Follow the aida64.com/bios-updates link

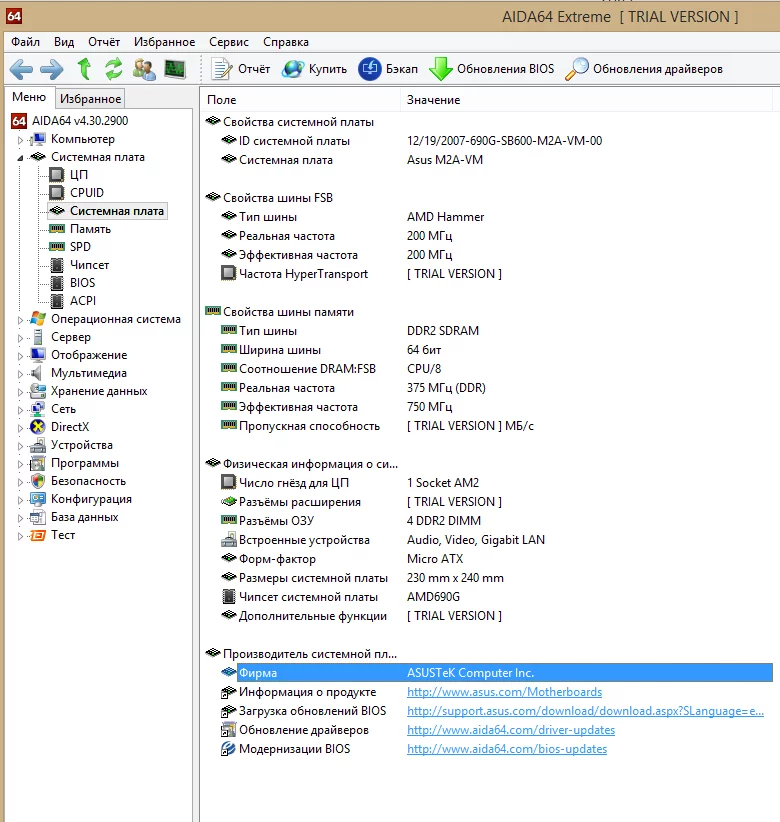point(506,749)
